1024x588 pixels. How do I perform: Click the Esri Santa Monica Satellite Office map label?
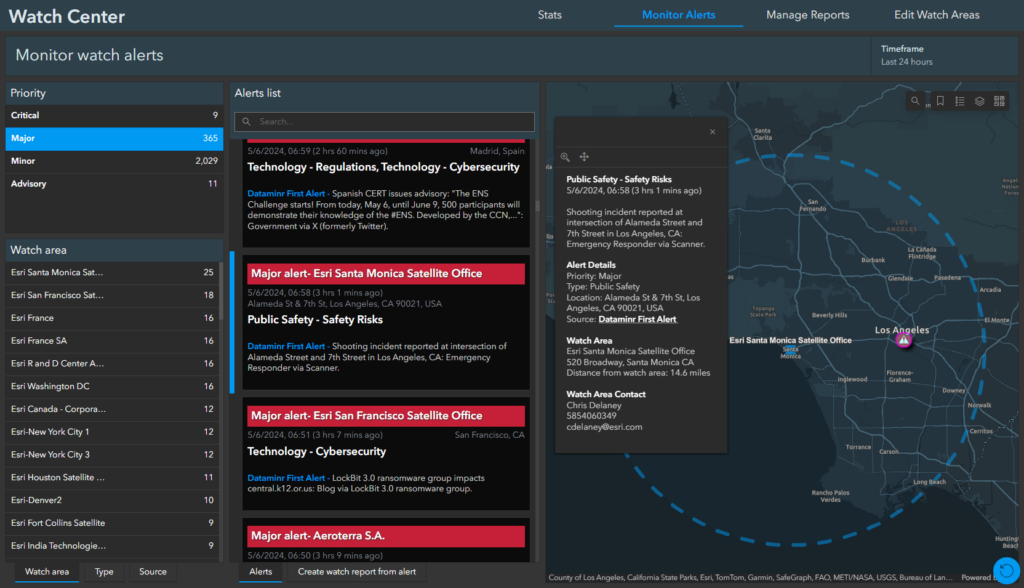tap(790, 340)
